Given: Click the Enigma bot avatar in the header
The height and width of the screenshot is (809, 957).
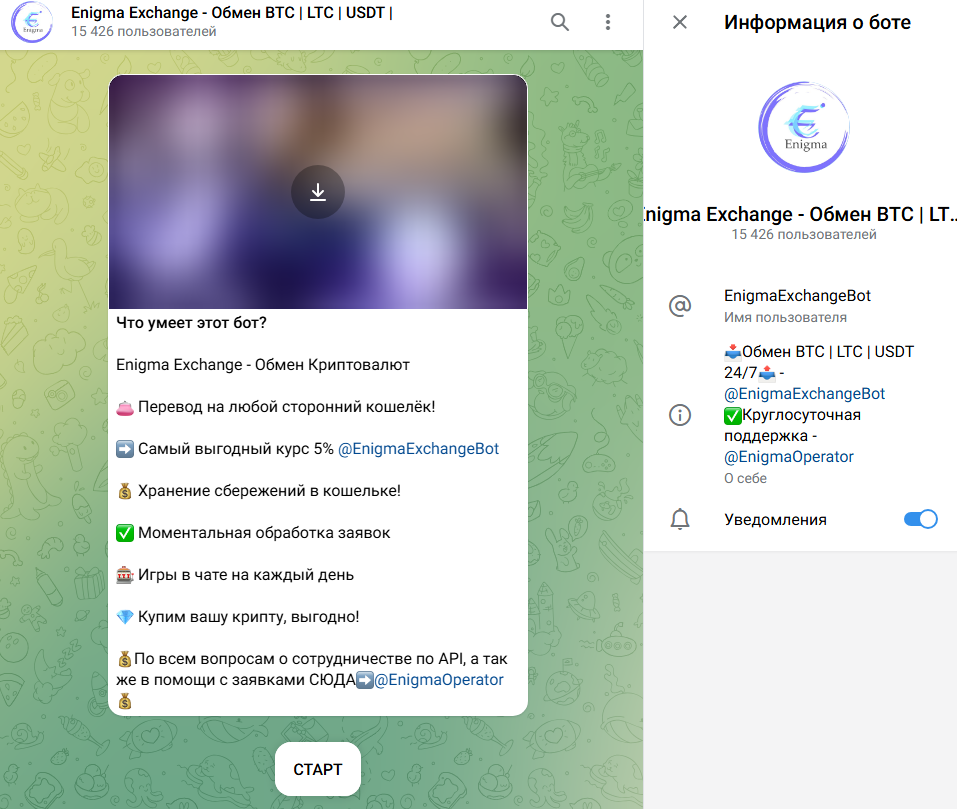Looking at the screenshot, I should [x=32, y=22].
